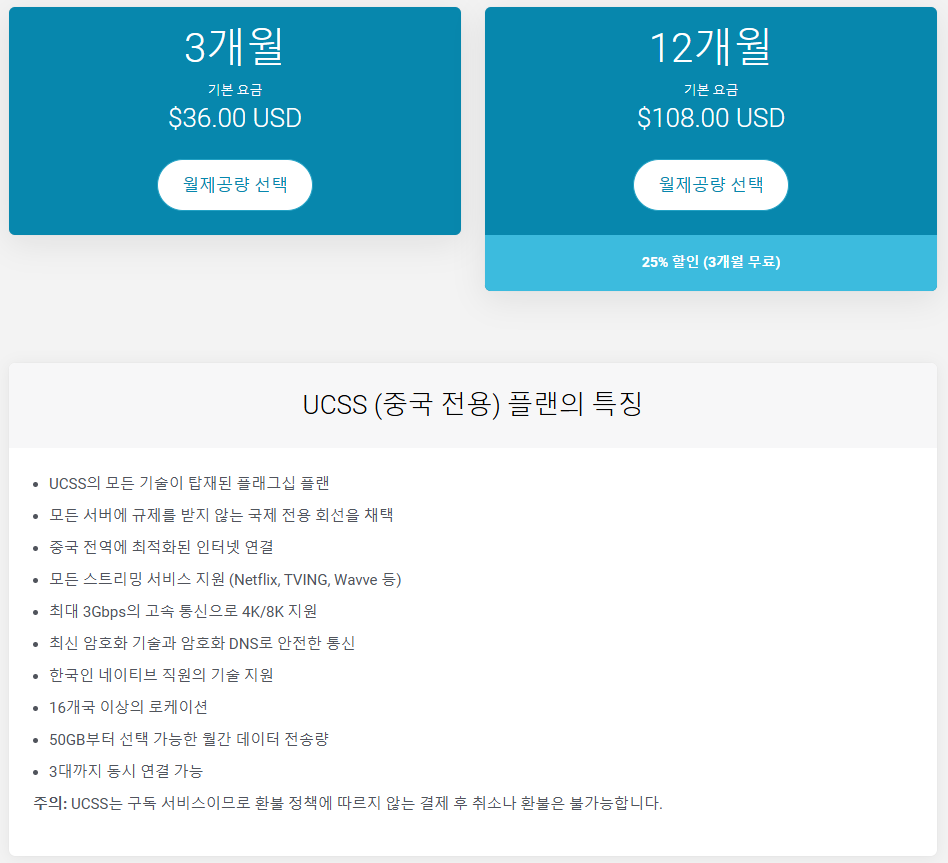Click the 국제 전용 회선 bullet item
This screenshot has height=863, width=948.
click(x=221, y=515)
